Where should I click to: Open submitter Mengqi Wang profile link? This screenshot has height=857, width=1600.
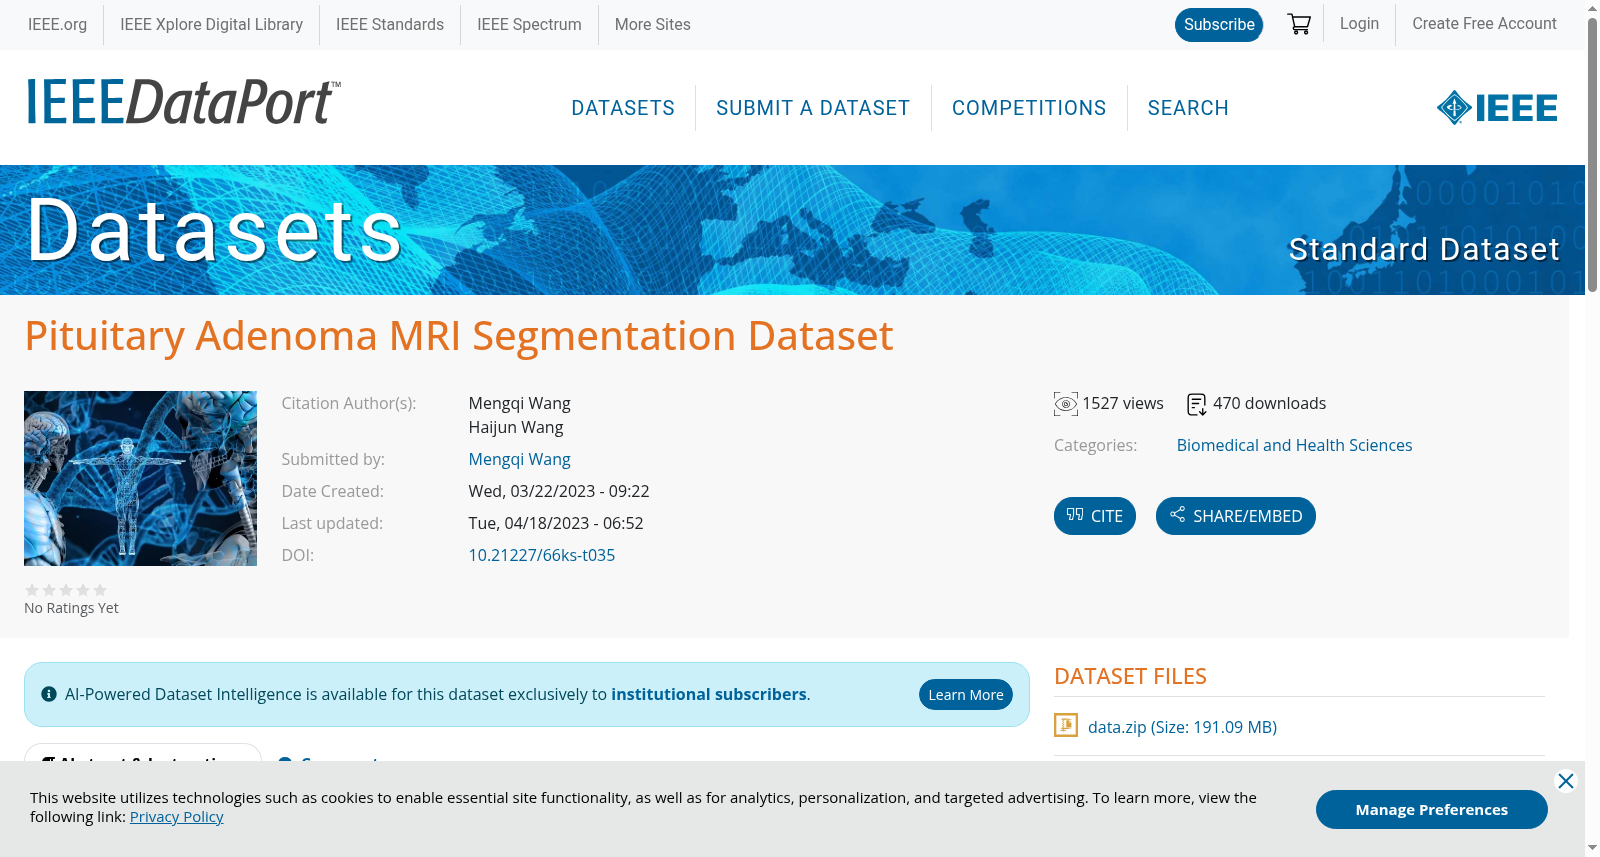pos(519,459)
